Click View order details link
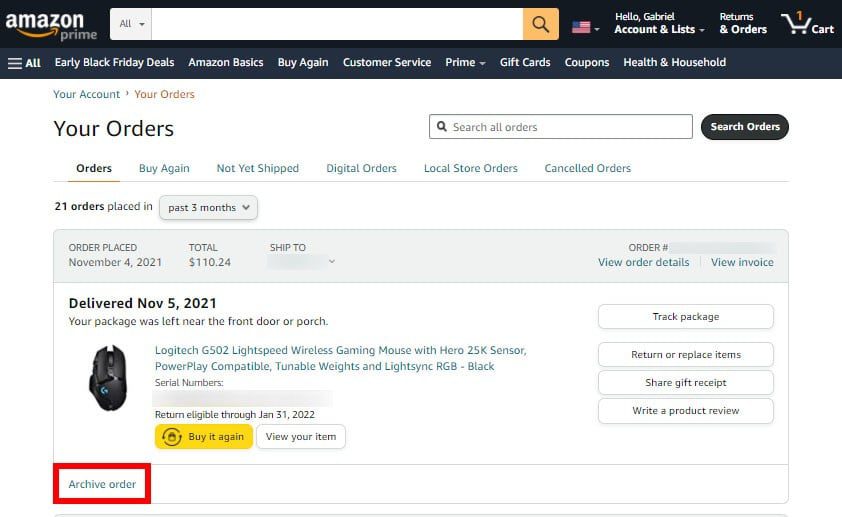842x517 pixels. click(x=643, y=263)
